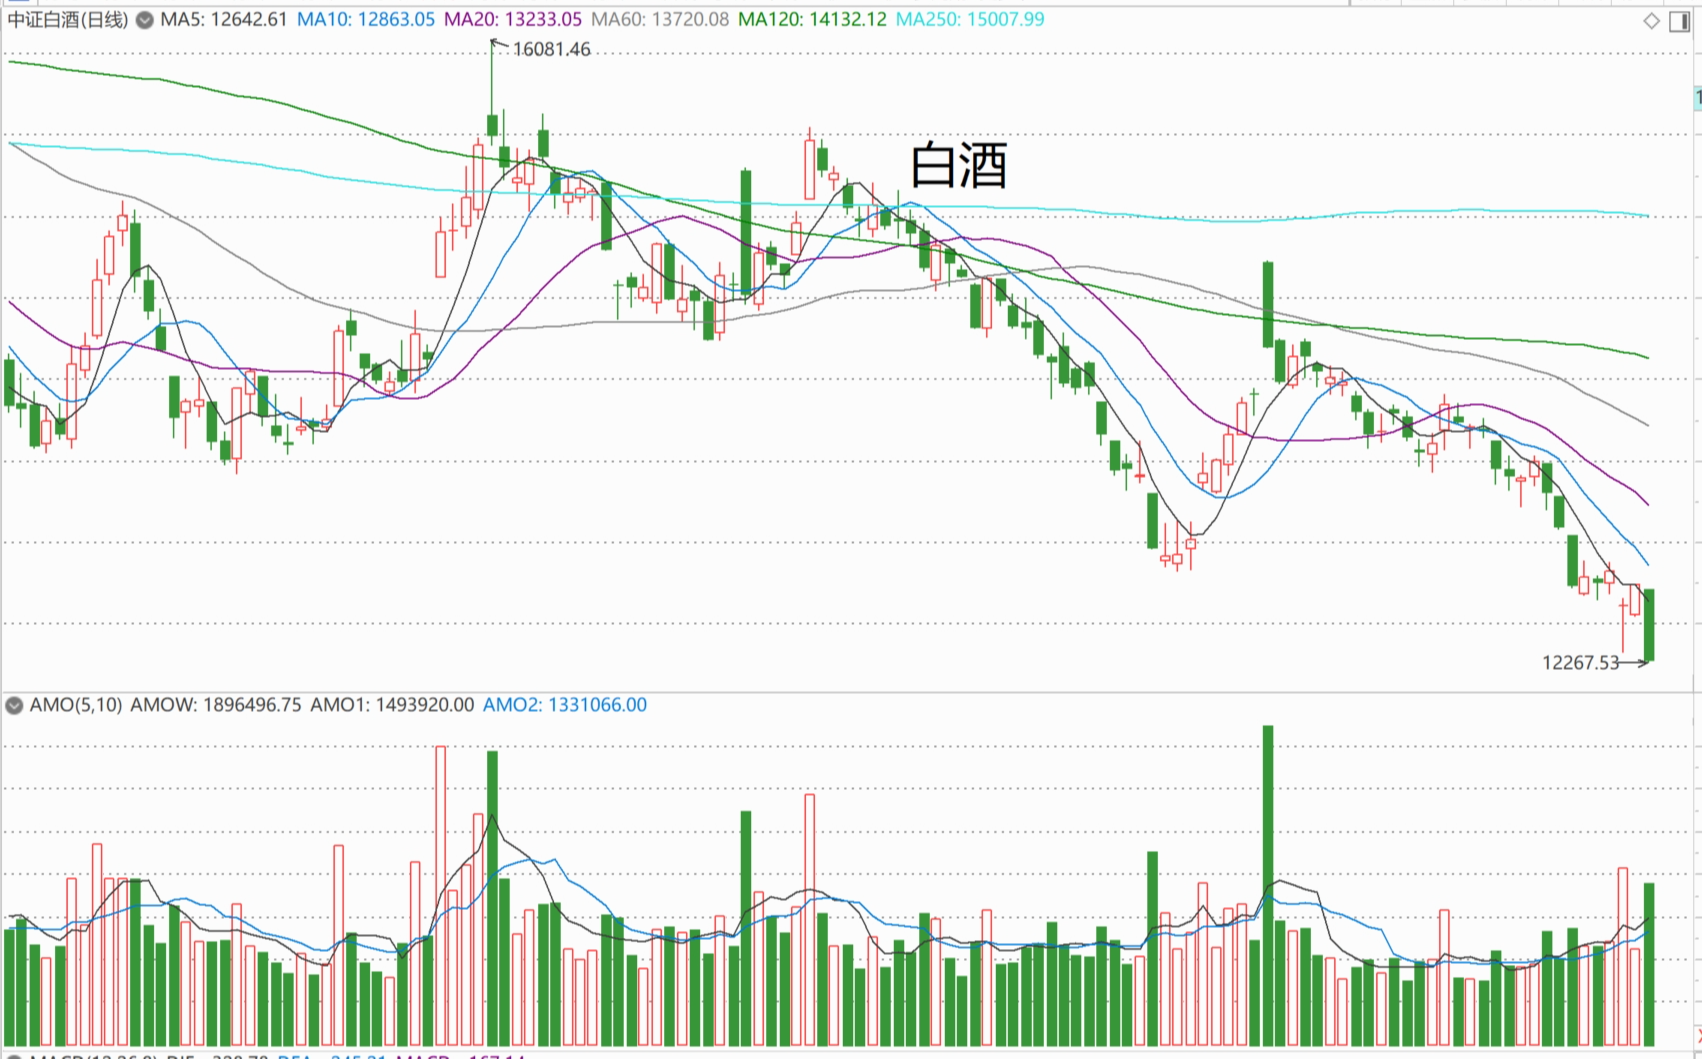Click the MA10: 12863.05 label
This screenshot has height=1059, width=1702.
[x=366, y=20]
